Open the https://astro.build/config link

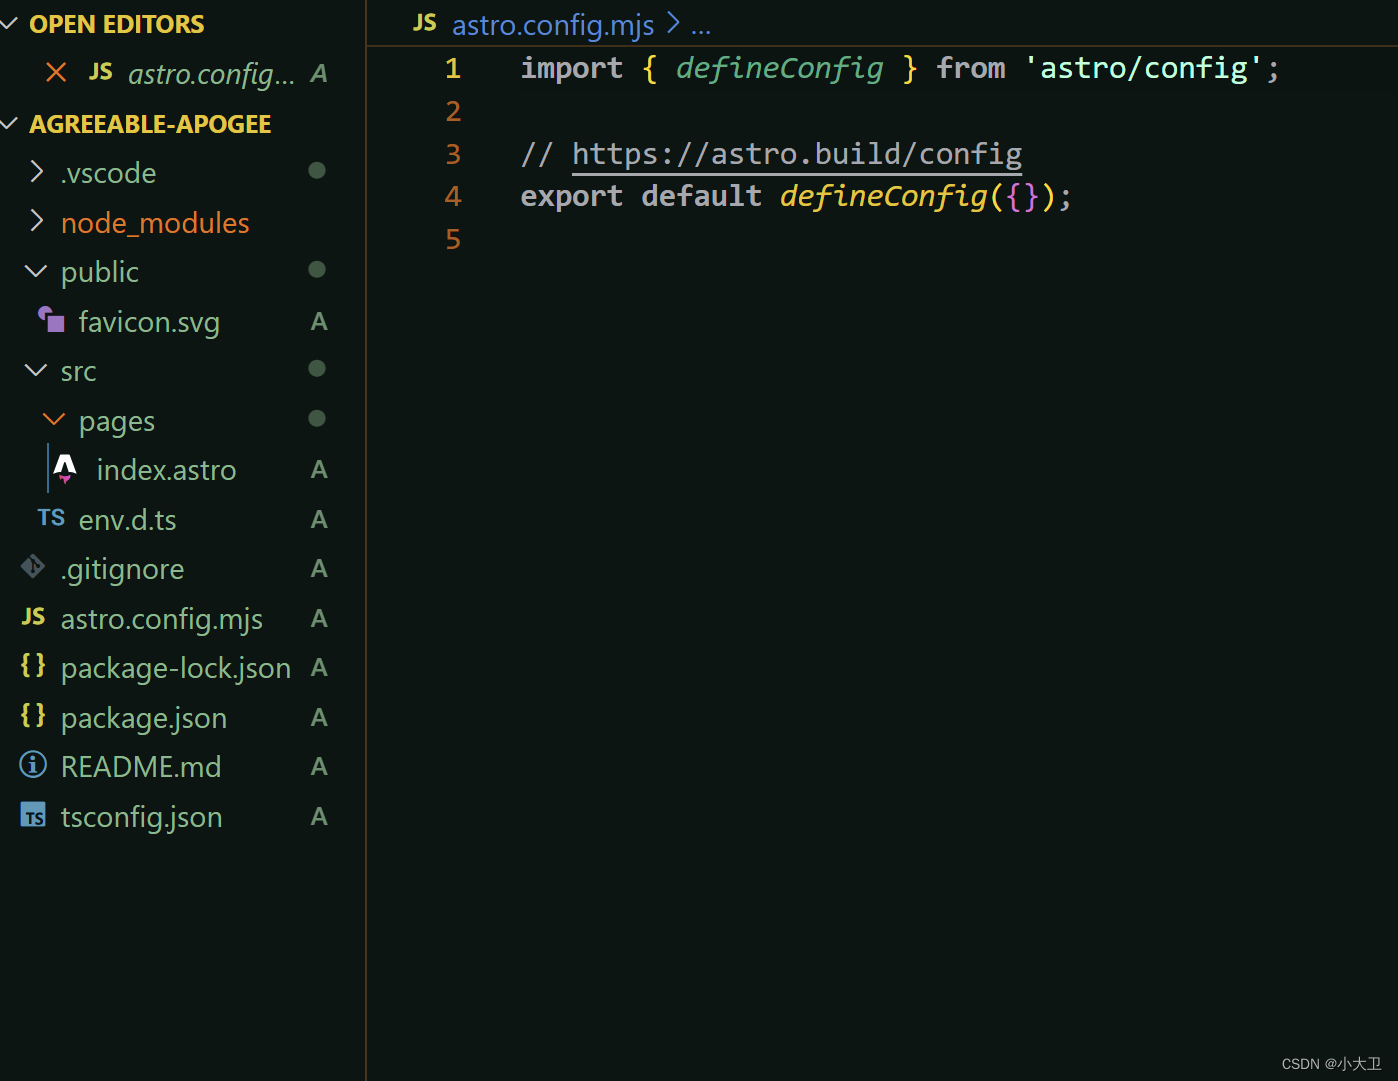797,153
